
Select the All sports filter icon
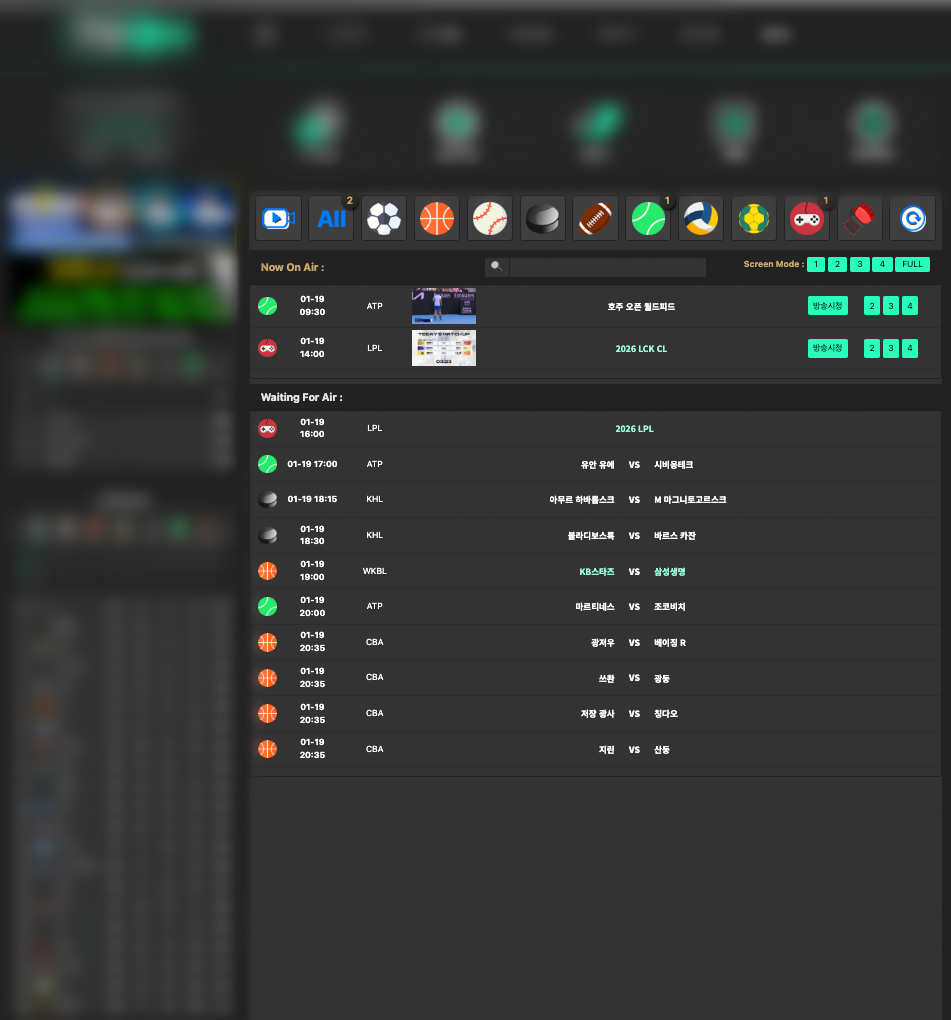click(331, 218)
